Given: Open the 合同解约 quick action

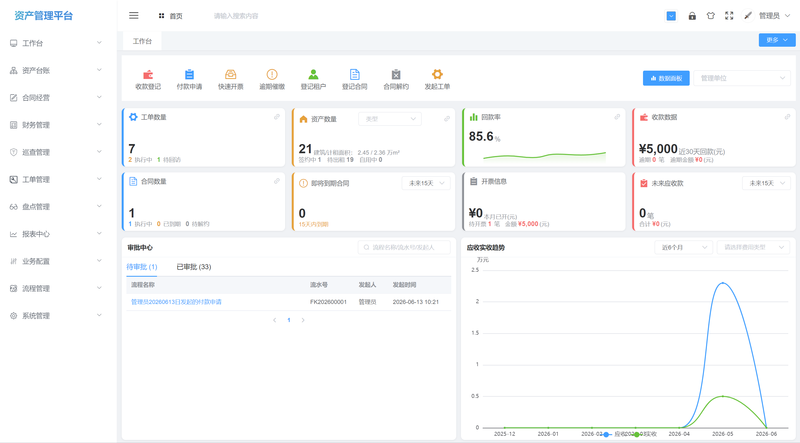Looking at the screenshot, I should [x=396, y=80].
